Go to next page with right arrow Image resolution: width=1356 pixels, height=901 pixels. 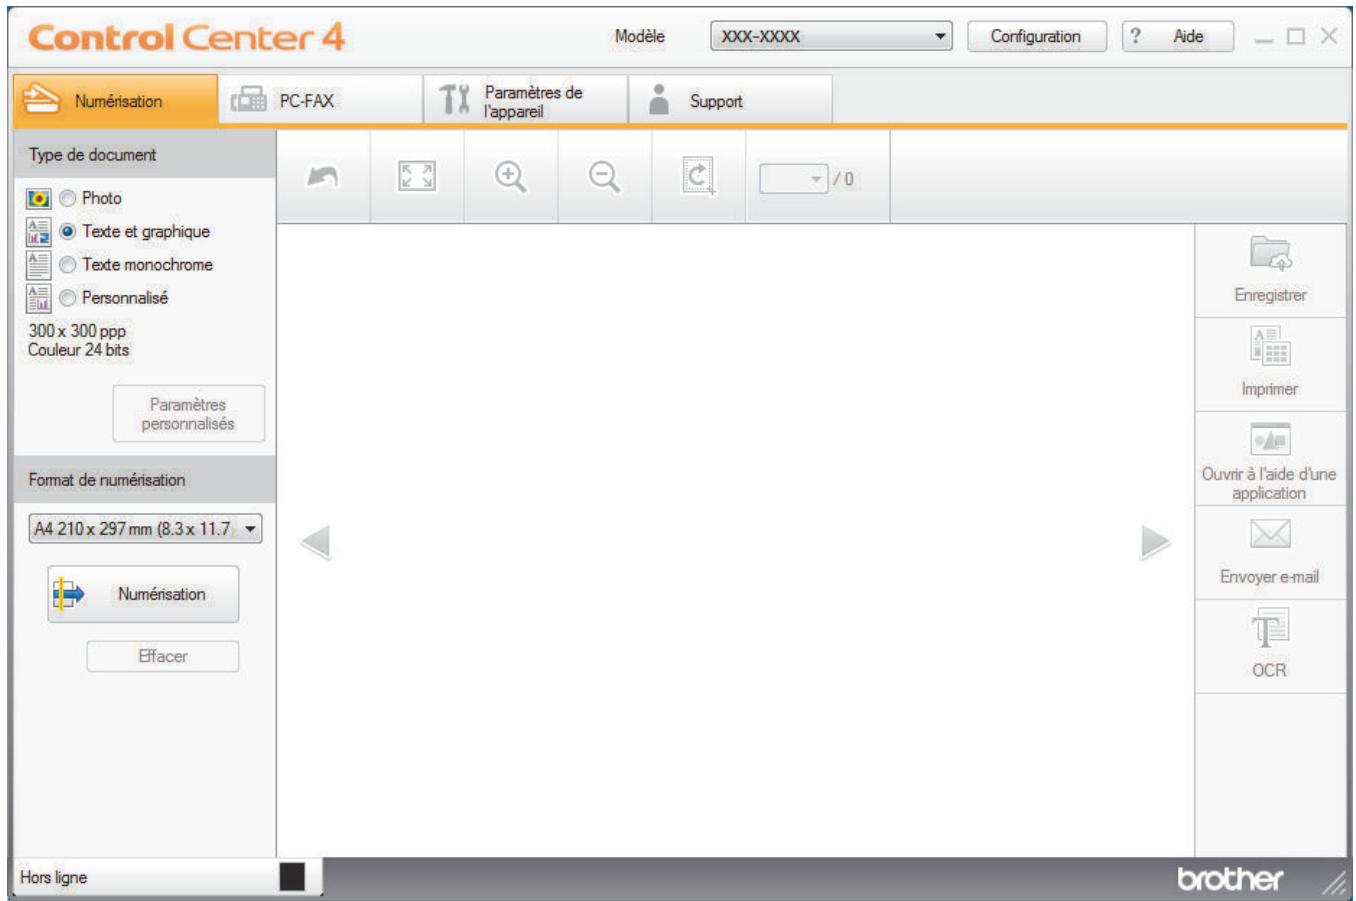tap(1155, 542)
